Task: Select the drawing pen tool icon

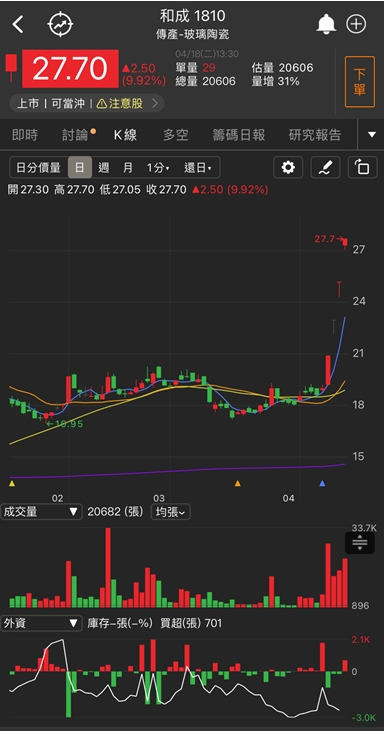Action: pyautogui.click(x=325, y=167)
